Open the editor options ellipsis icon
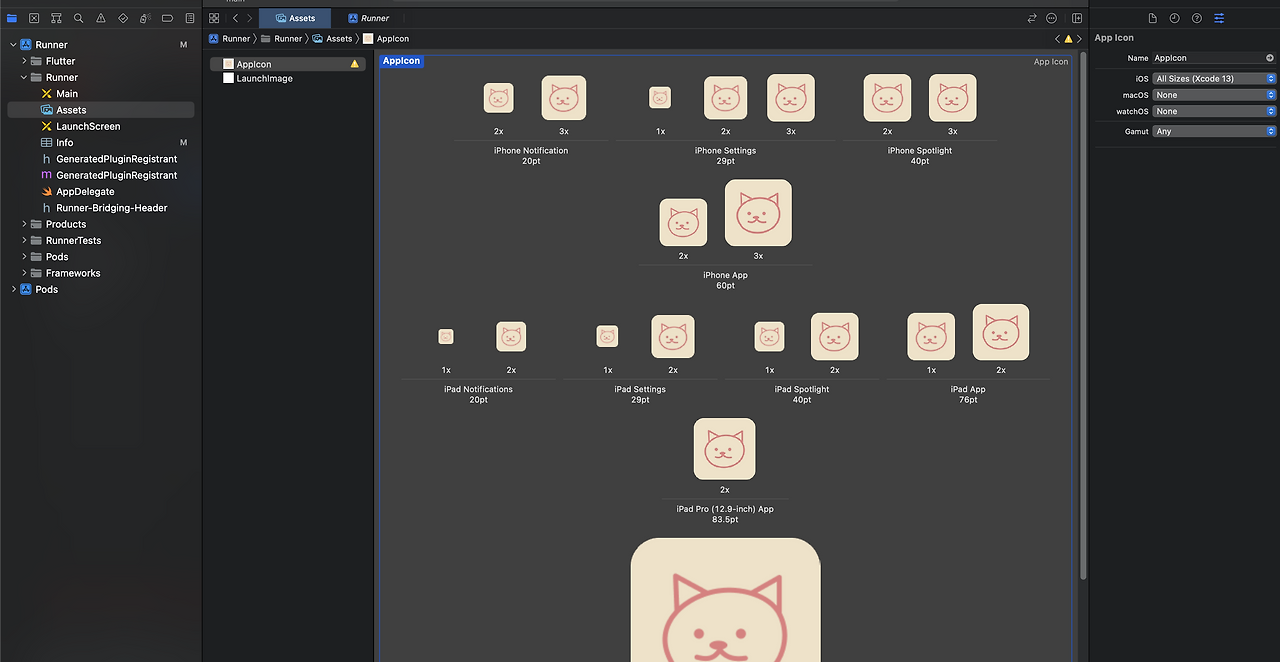Screen dimensions: 1280x662 1051,18
